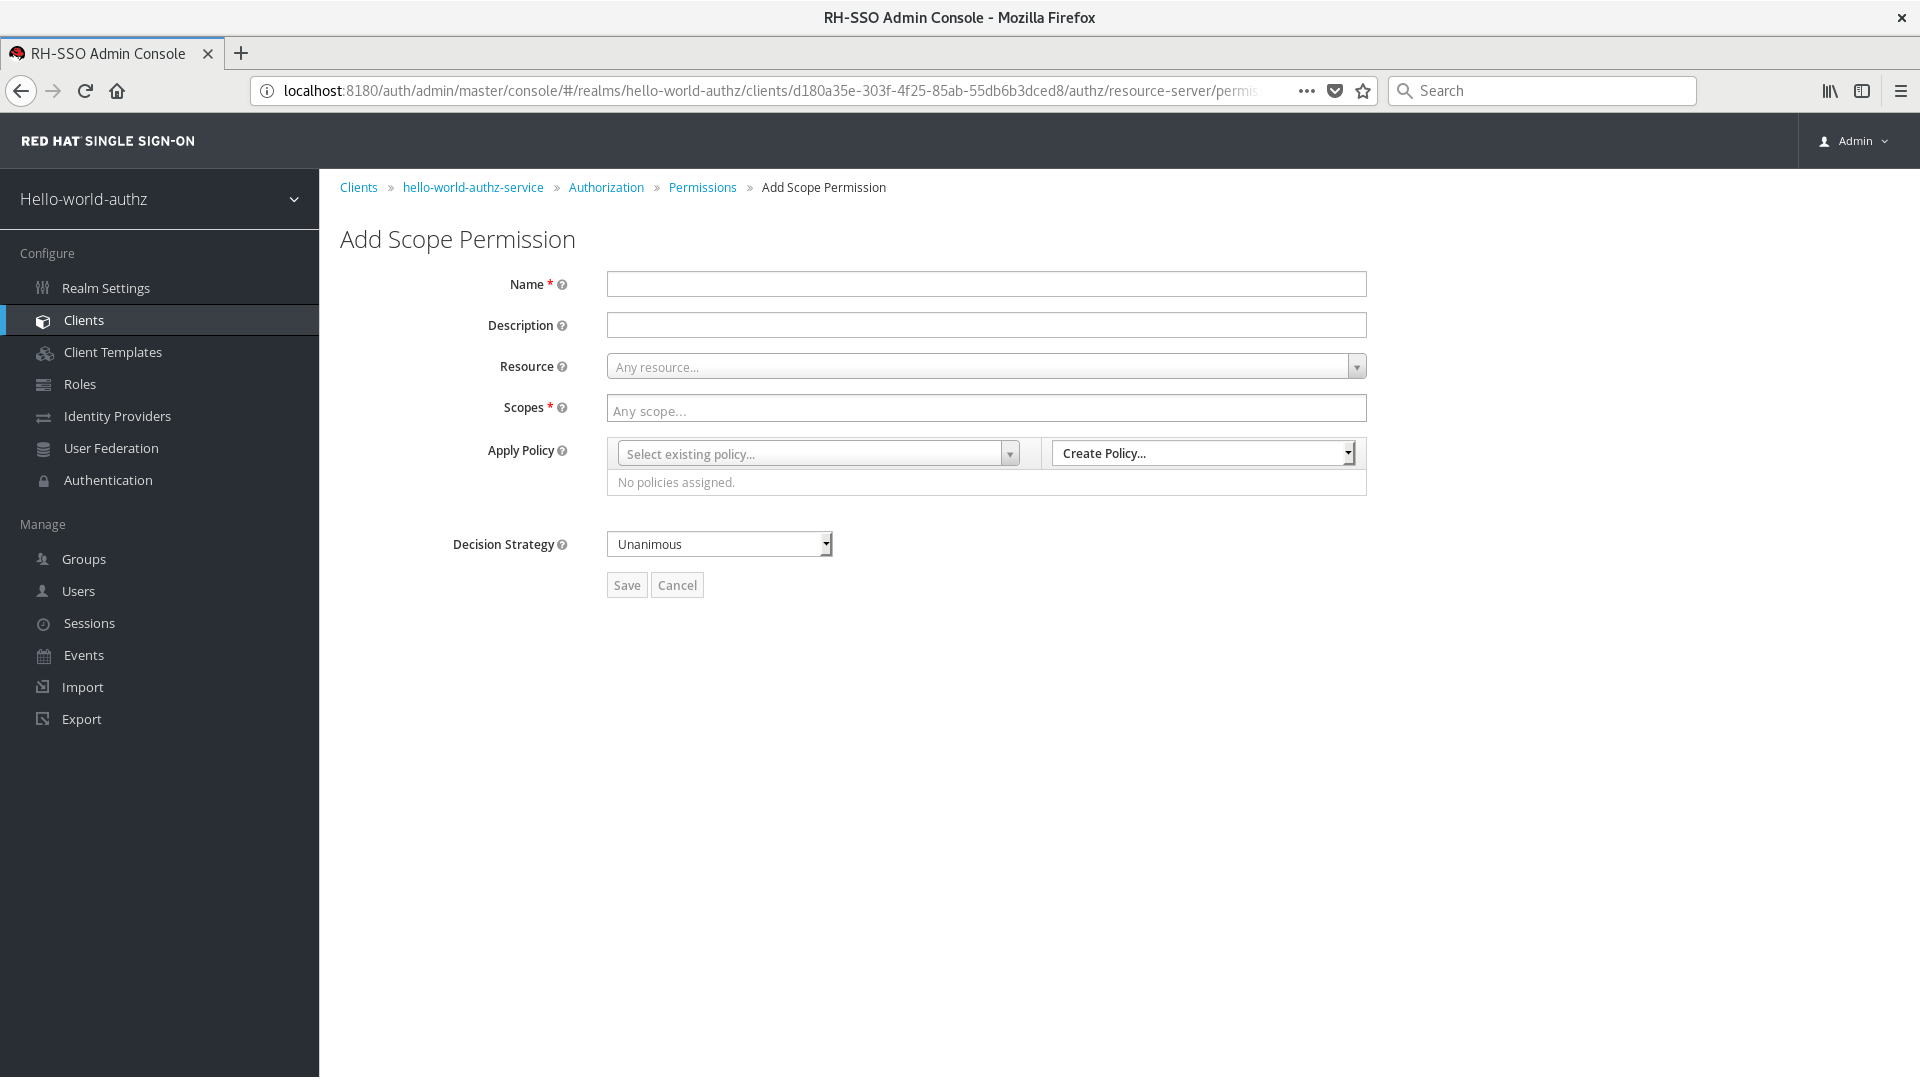This screenshot has height=1080, width=1920.
Task: Click the User Federation icon in sidebar
Action: click(x=42, y=448)
